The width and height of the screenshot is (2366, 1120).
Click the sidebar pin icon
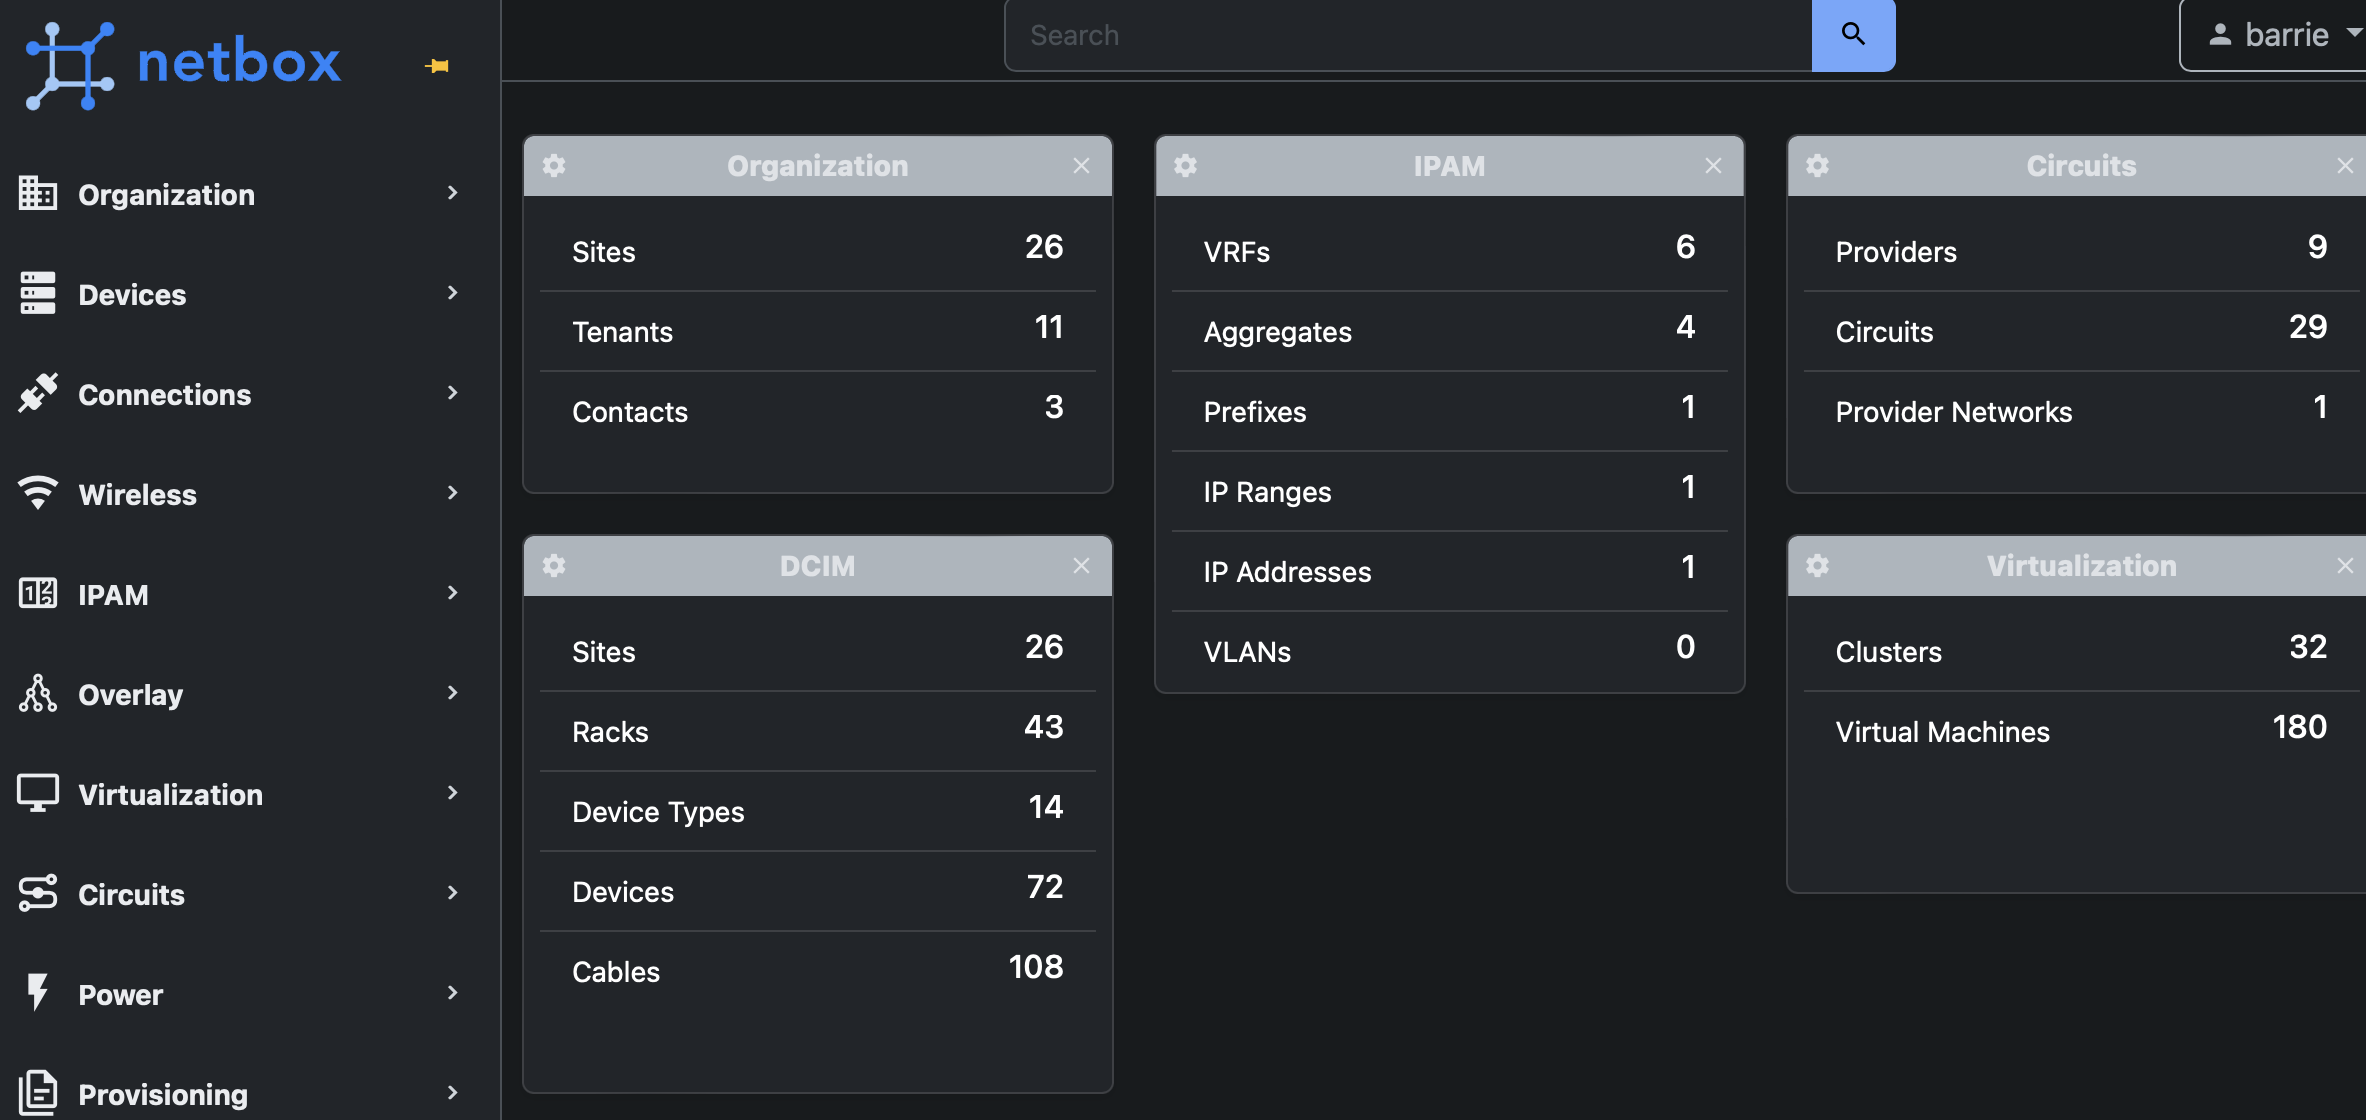pos(437,66)
